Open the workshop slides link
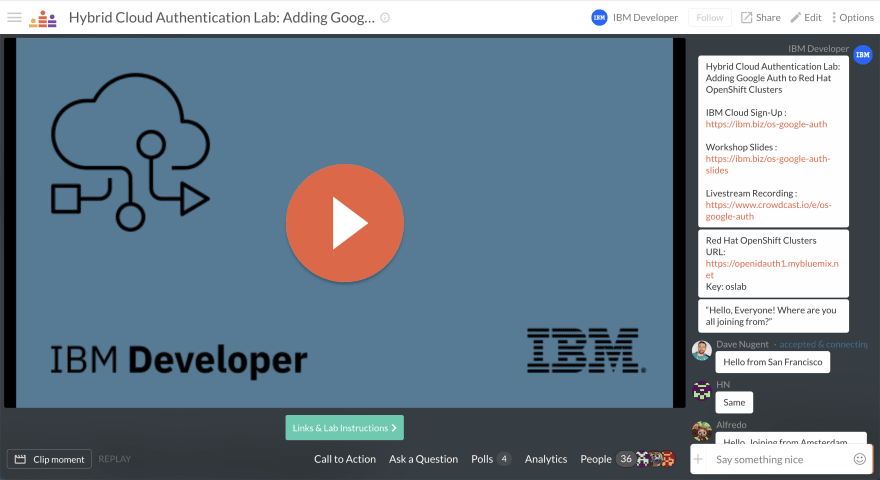This screenshot has width=880, height=480. coord(768,164)
